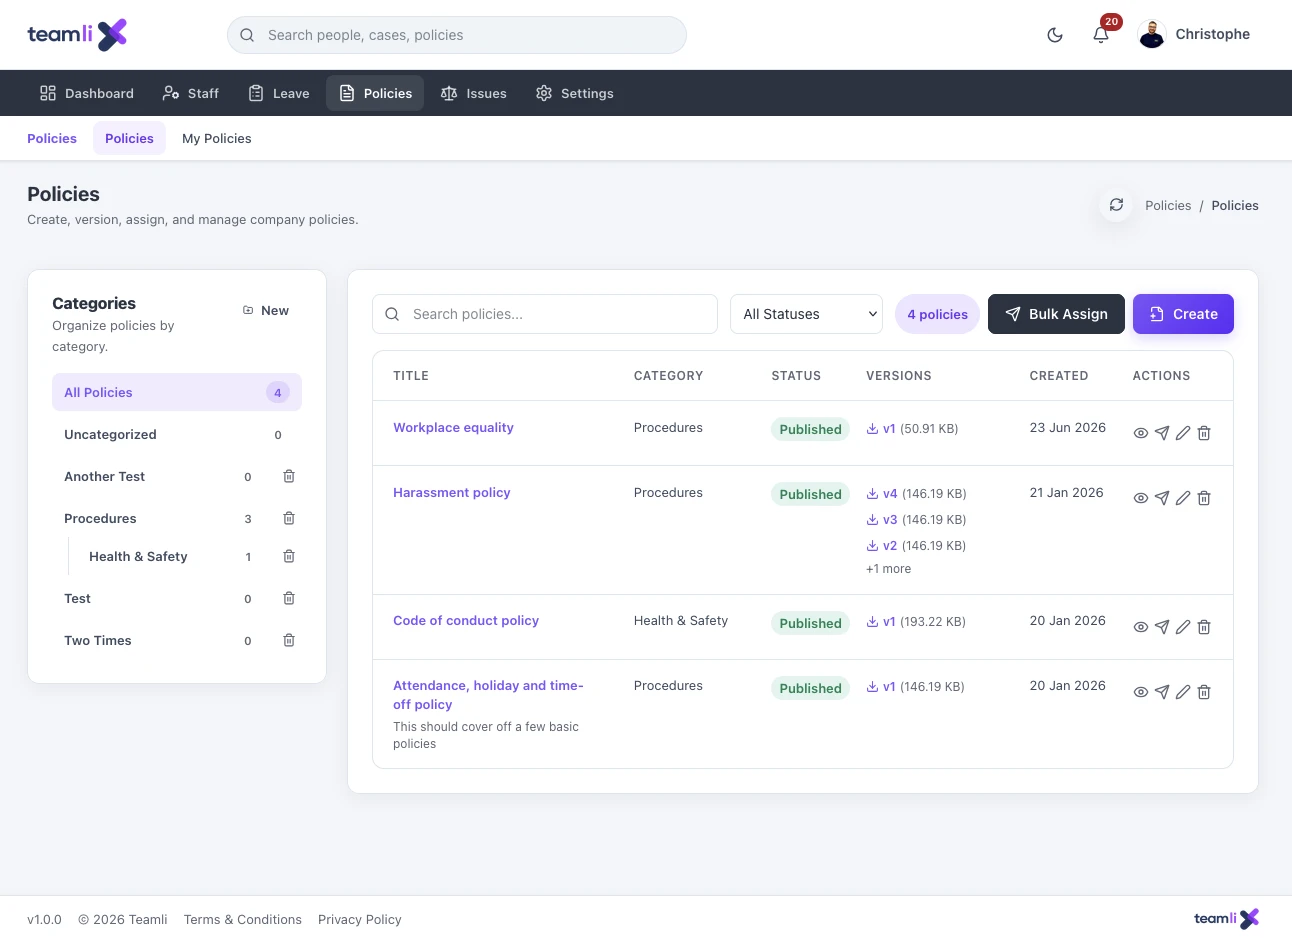Image resolution: width=1292 pixels, height=938 pixels.
Task: Edit the Code of conduct policy
Action: (x=1183, y=627)
